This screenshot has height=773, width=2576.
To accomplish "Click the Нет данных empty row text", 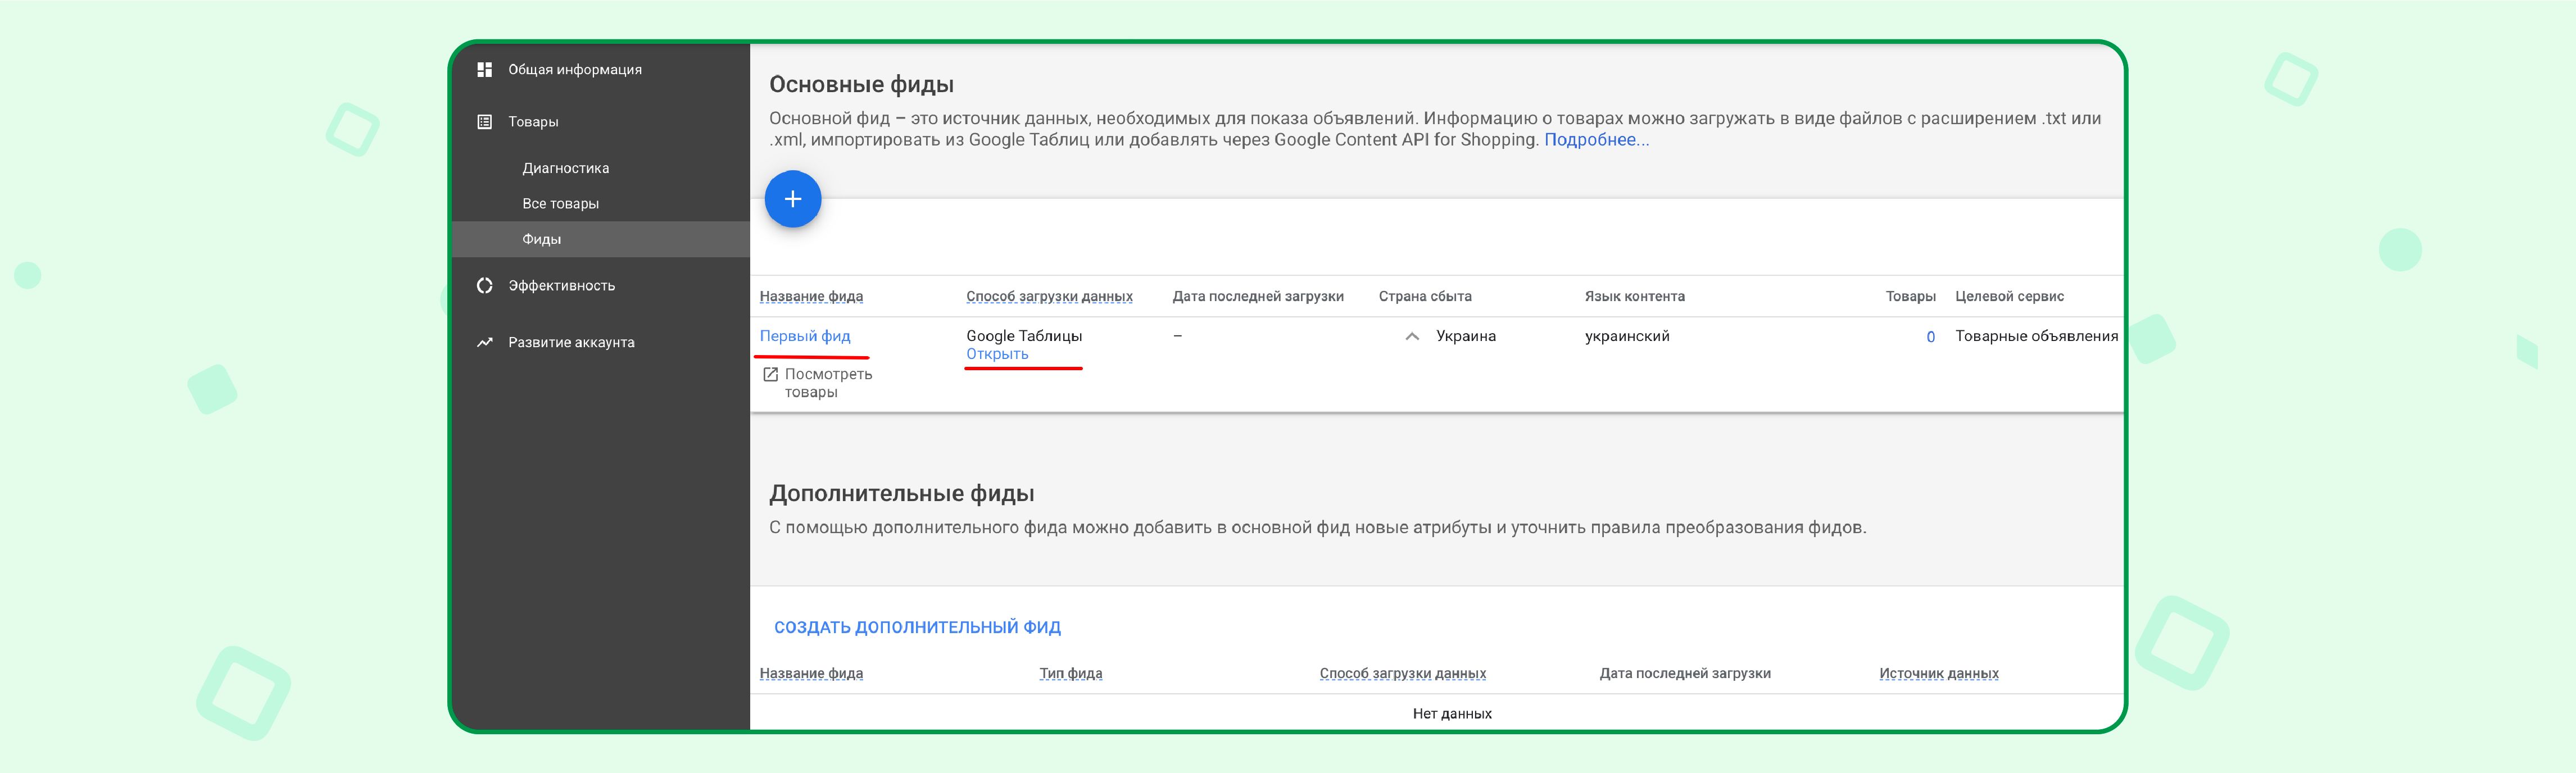I will [1452, 713].
